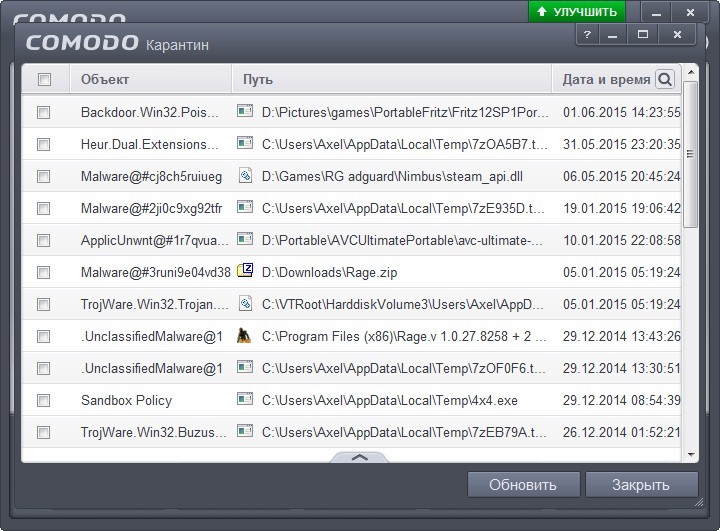This screenshot has width=720, height=531.
Task: Close the Карантин window
Action: [677, 34]
